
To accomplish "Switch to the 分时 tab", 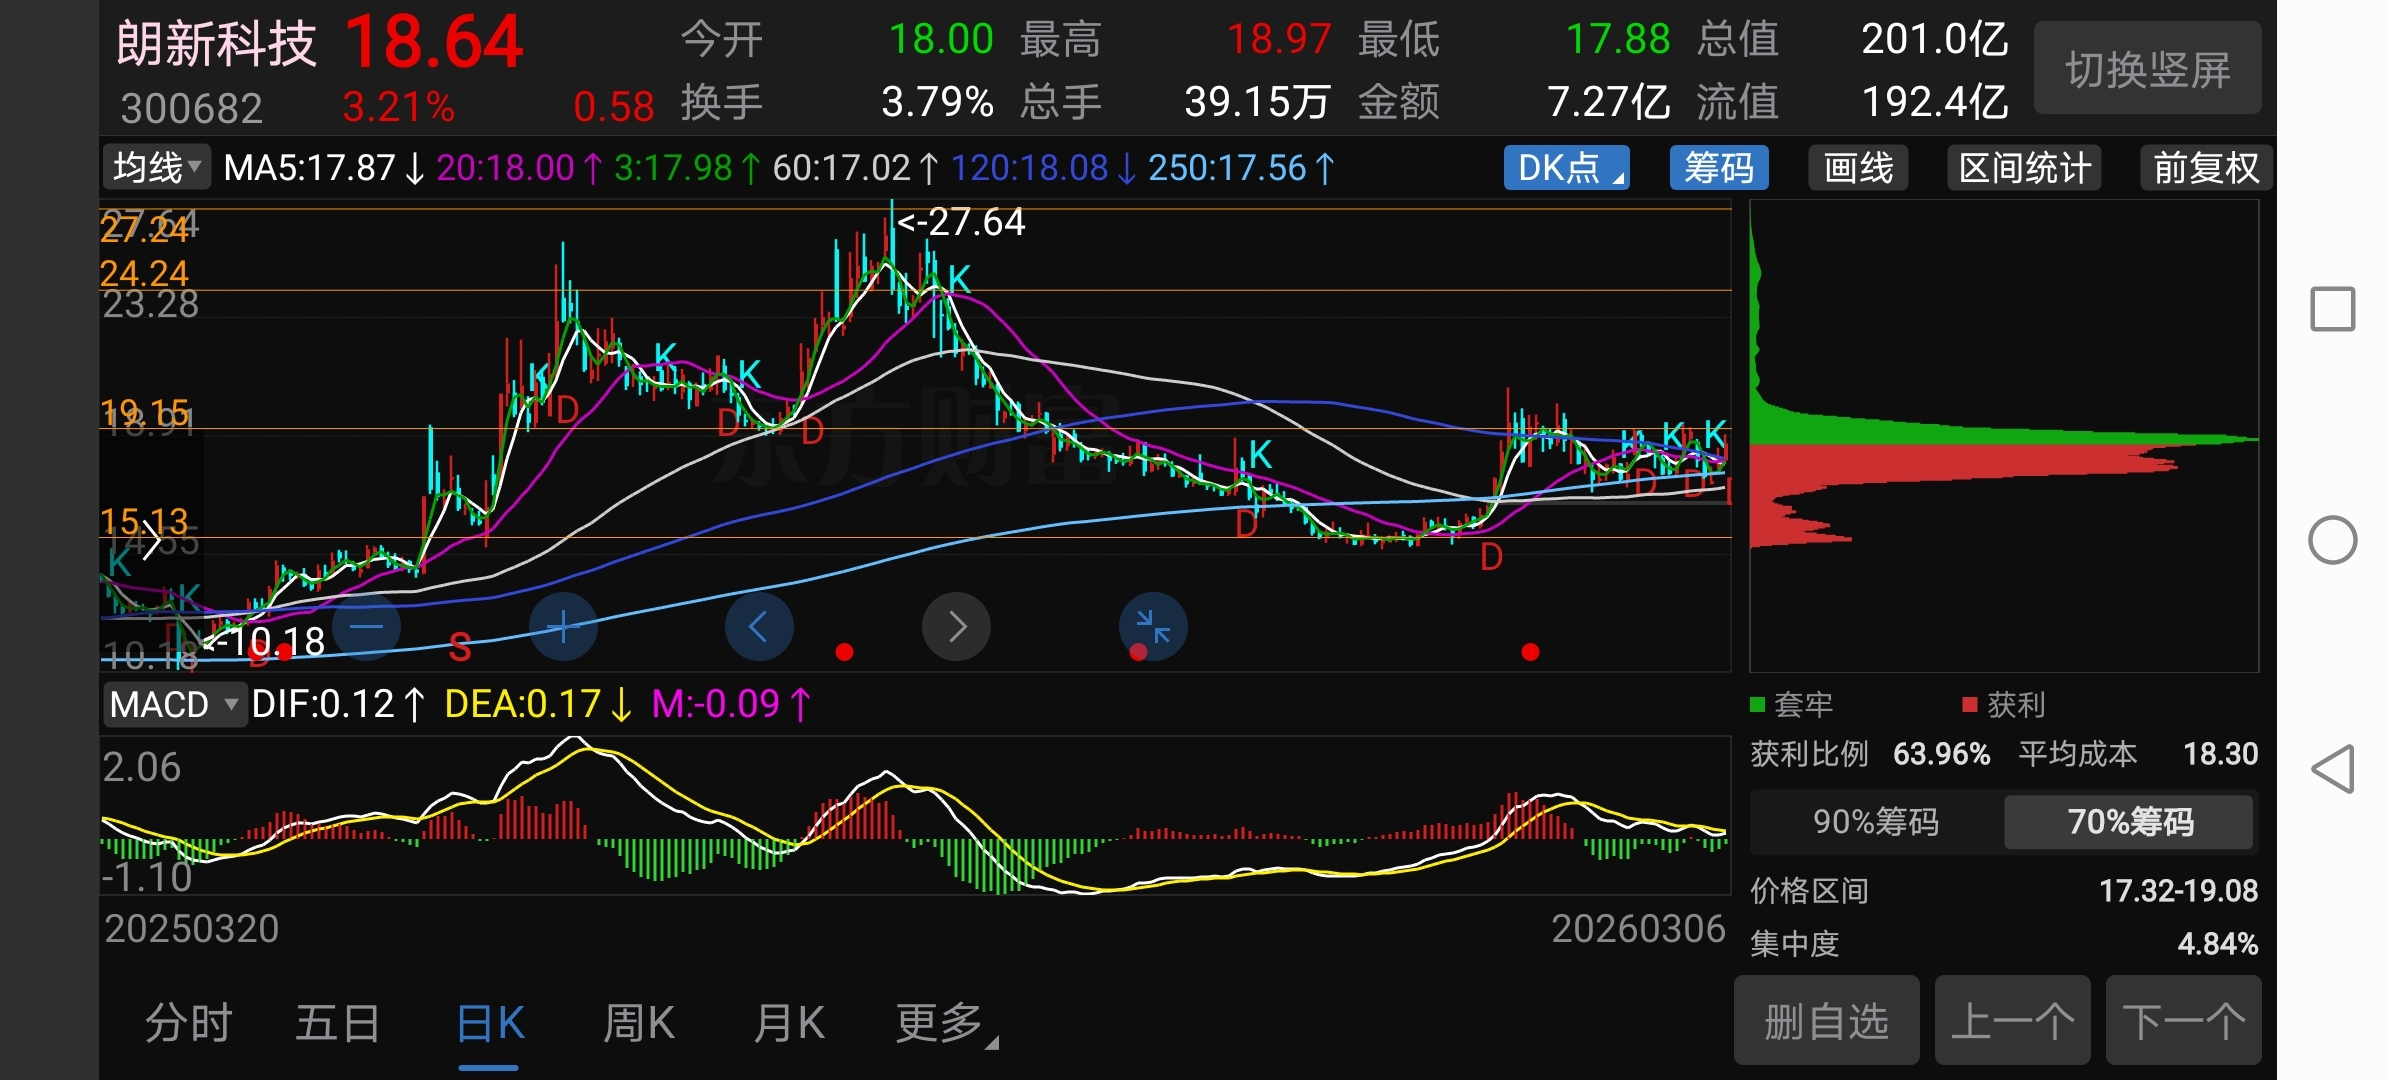I will [x=188, y=1024].
